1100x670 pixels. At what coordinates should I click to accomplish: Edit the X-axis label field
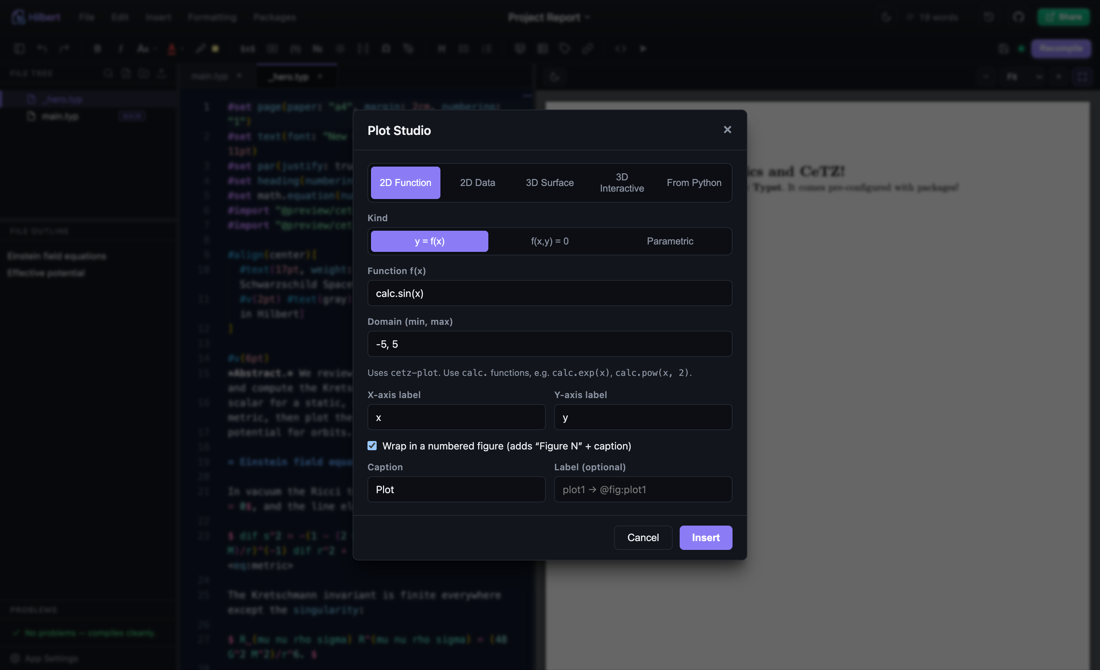tap(456, 417)
